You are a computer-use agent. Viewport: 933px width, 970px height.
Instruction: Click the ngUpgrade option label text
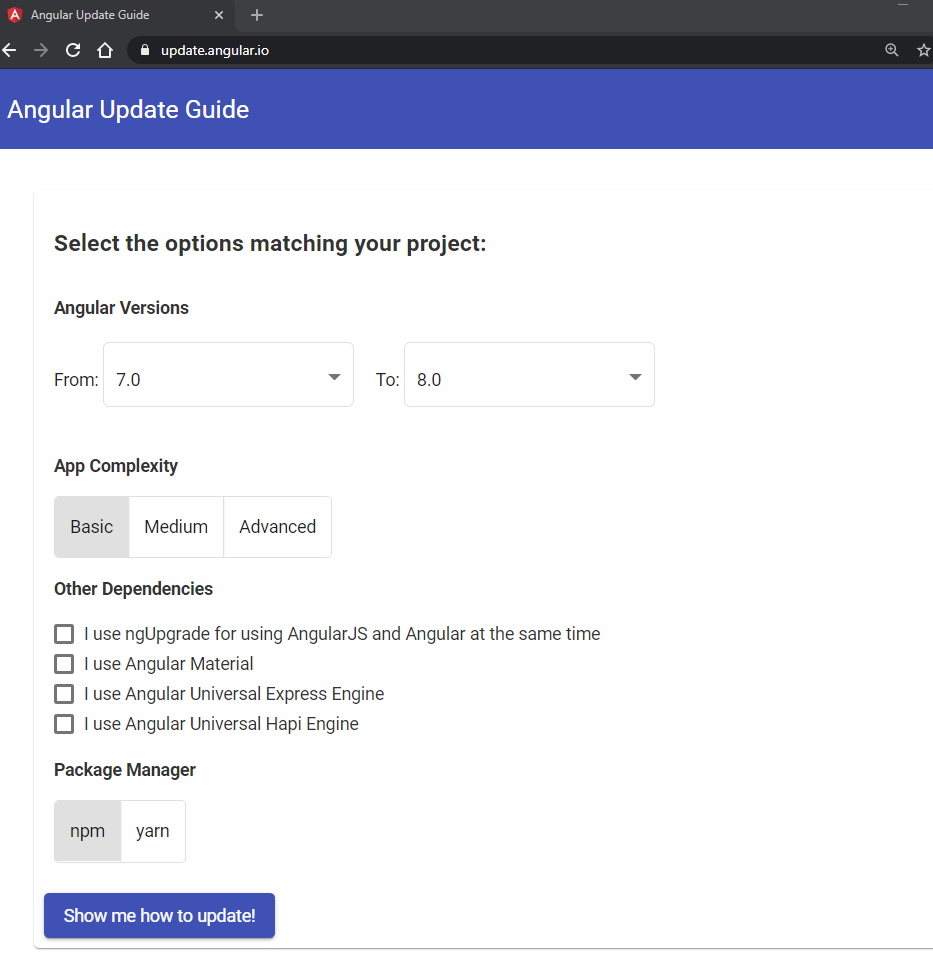coord(342,633)
